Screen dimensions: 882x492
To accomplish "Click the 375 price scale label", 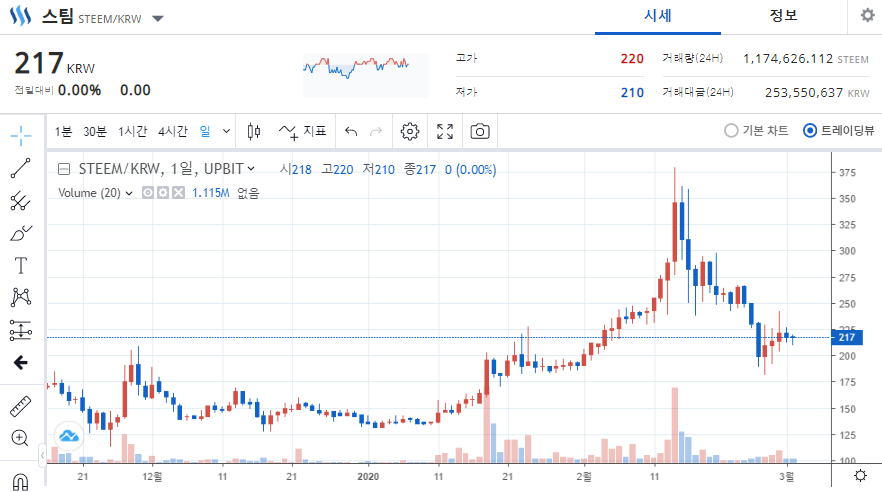I will coord(847,173).
